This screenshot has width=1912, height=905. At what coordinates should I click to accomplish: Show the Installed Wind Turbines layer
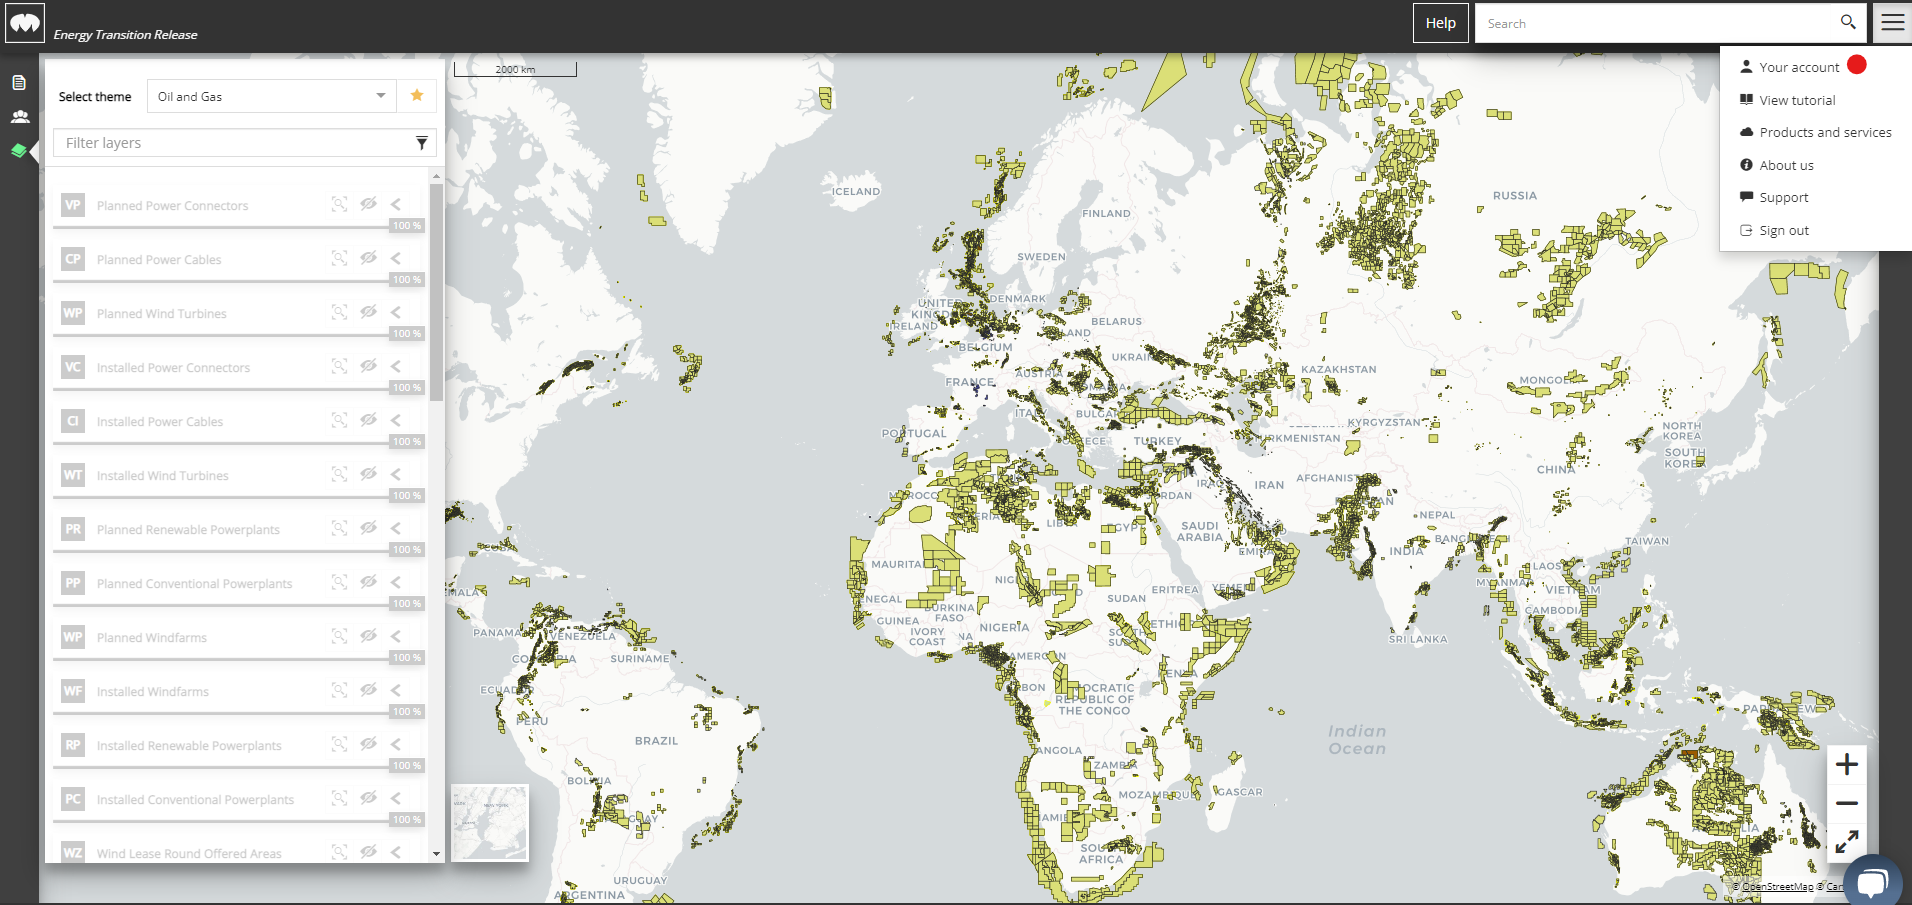click(x=368, y=474)
